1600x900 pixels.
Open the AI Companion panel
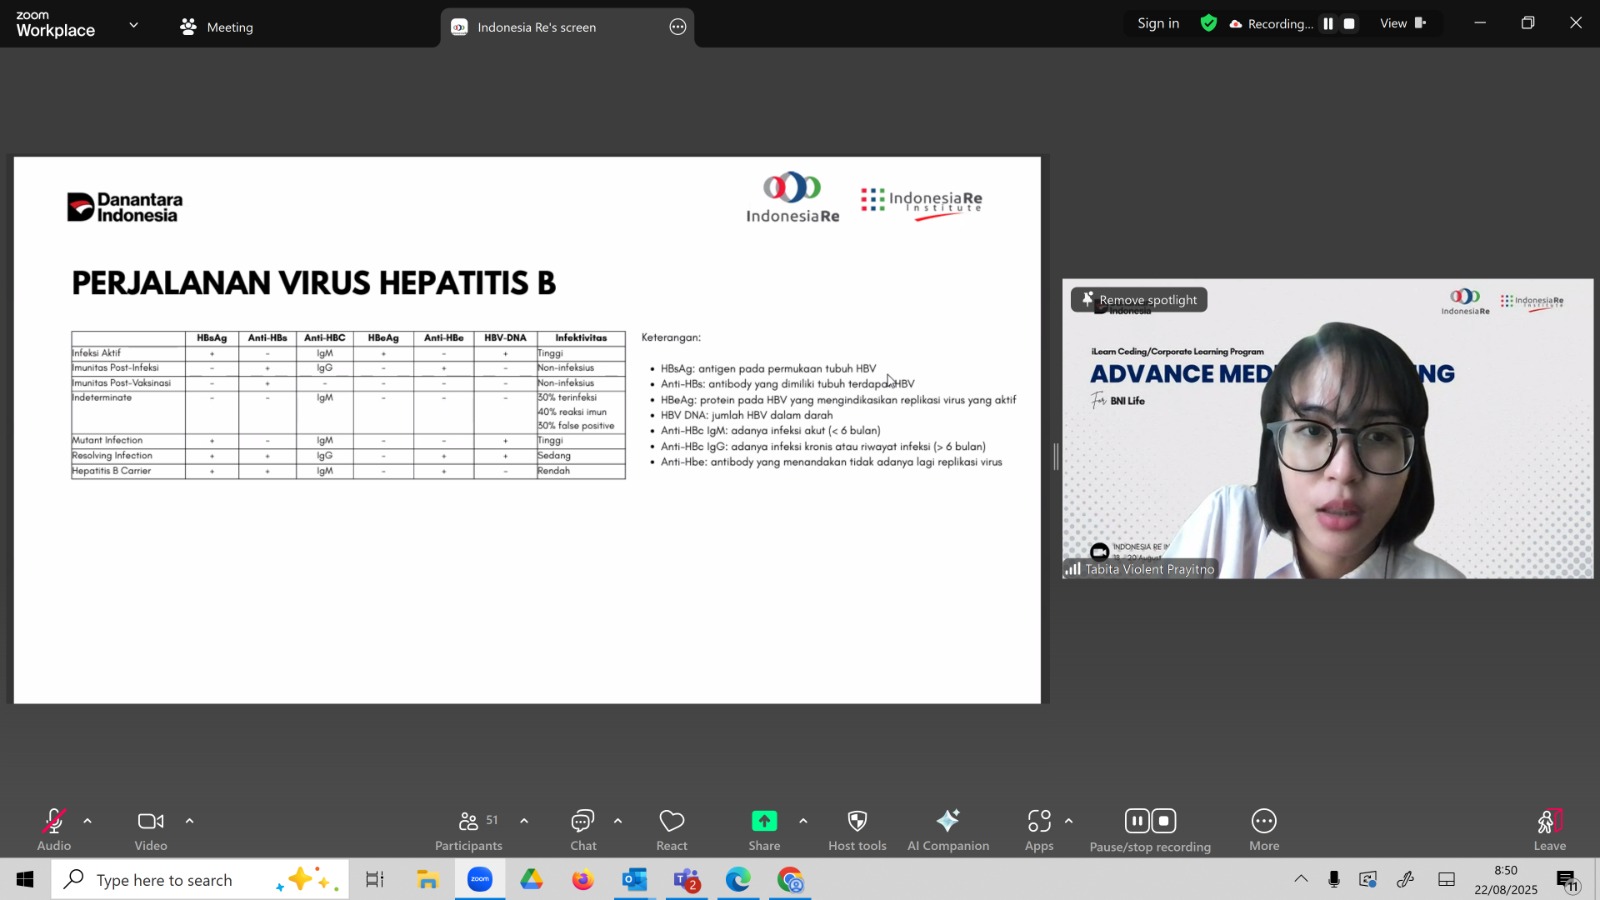point(947,829)
